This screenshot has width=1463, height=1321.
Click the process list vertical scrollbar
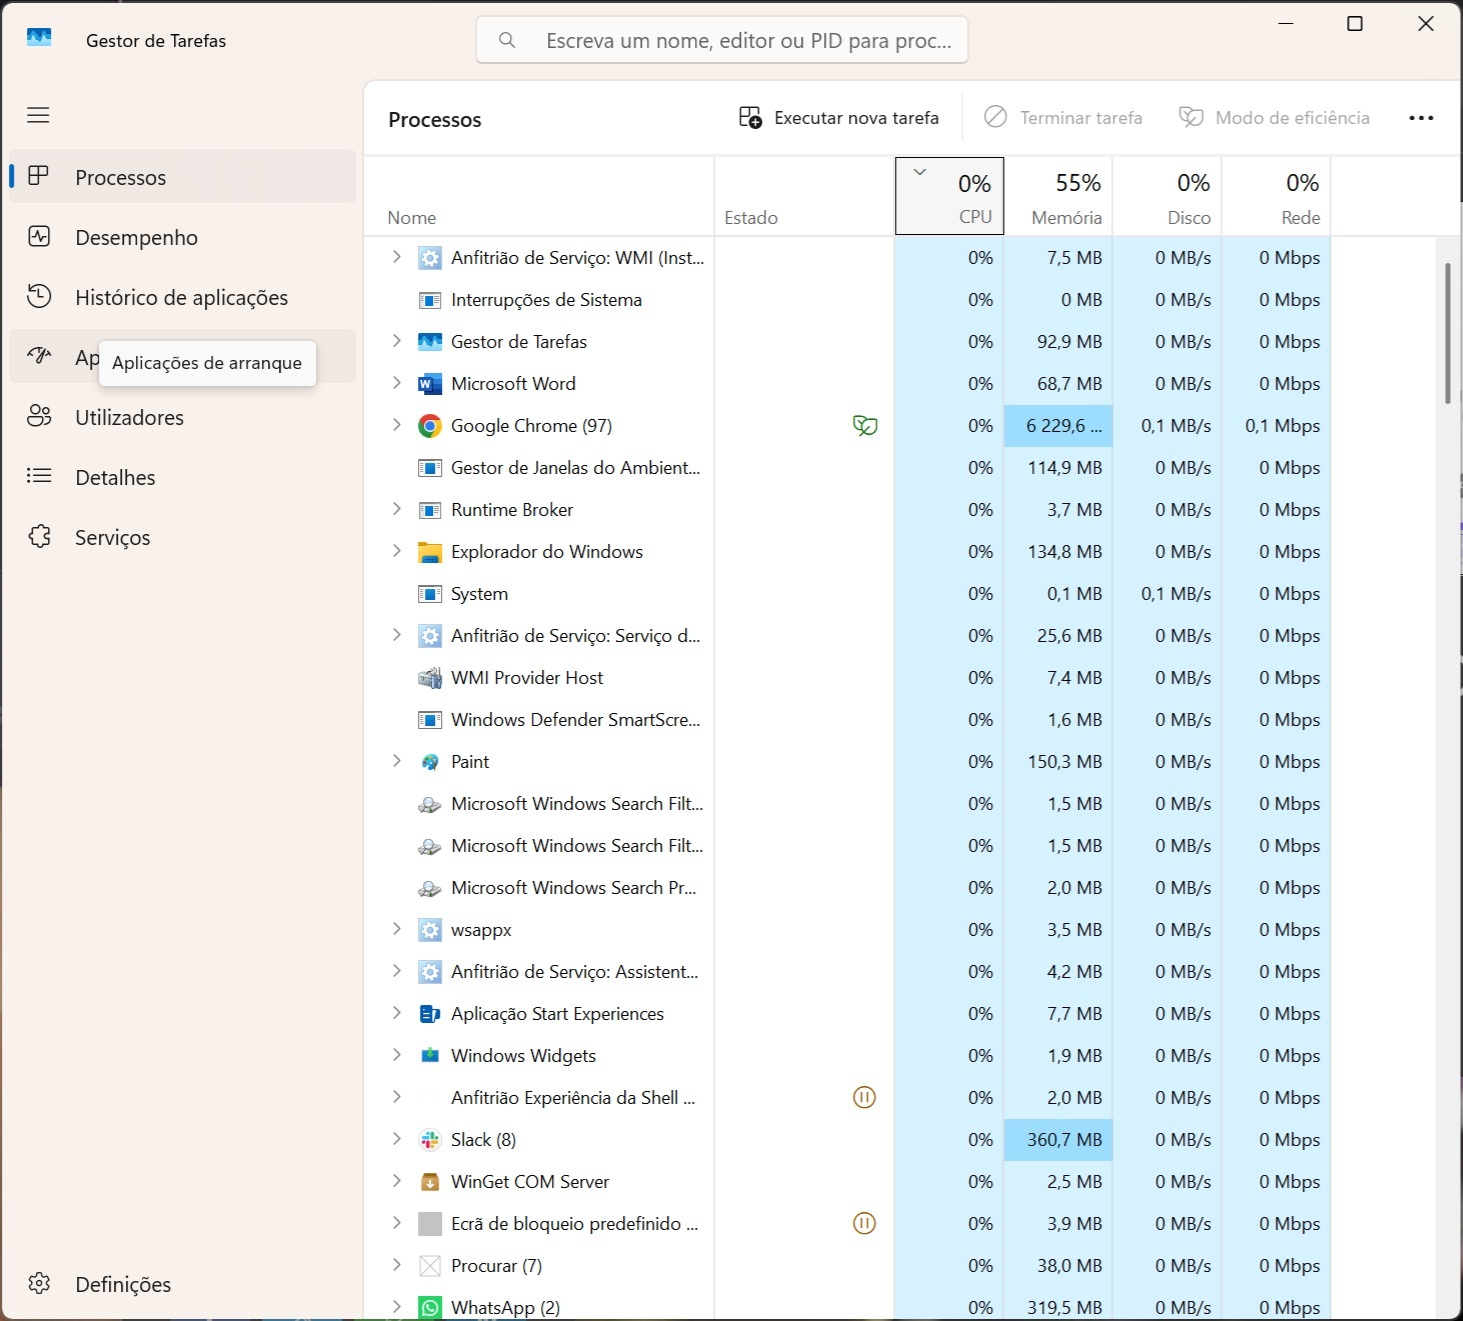pyautogui.click(x=1447, y=334)
